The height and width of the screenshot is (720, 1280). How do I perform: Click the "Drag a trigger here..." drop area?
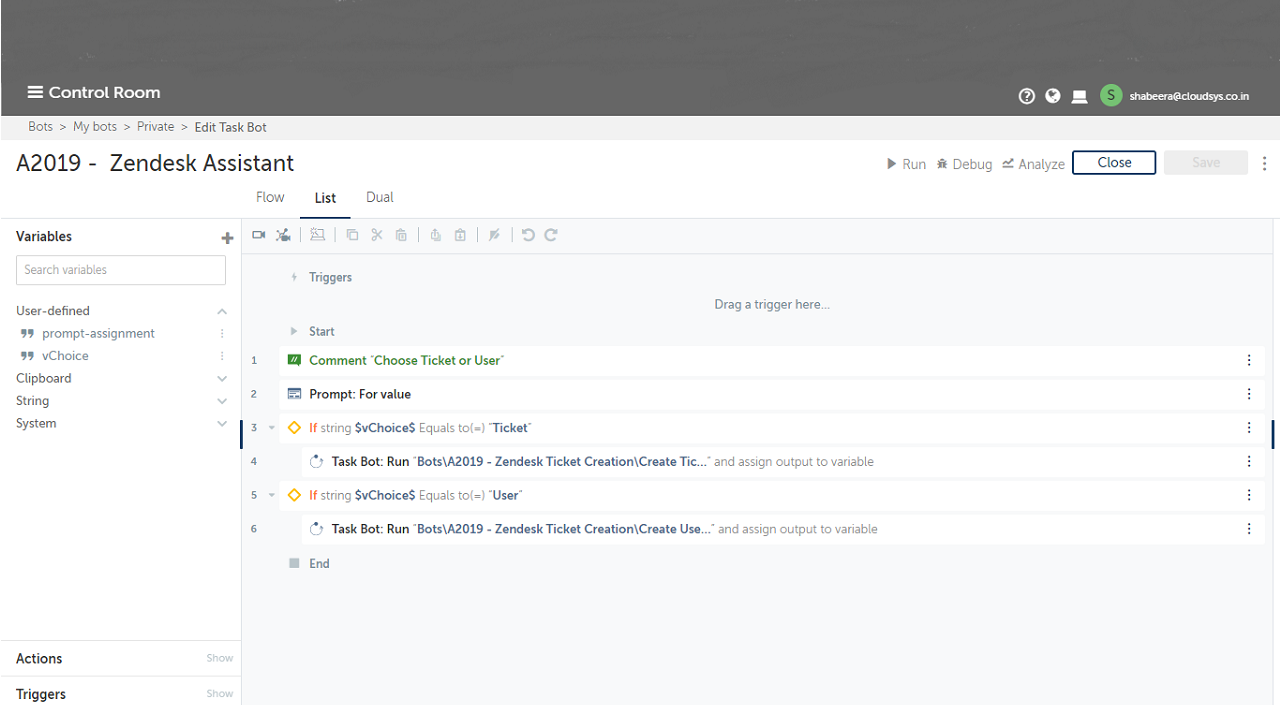[772, 304]
